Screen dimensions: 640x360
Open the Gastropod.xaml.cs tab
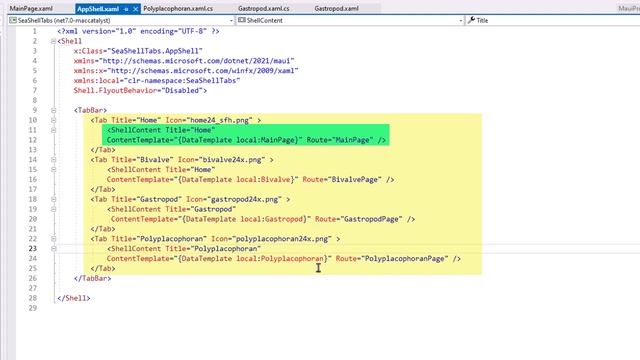coord(264,9)
